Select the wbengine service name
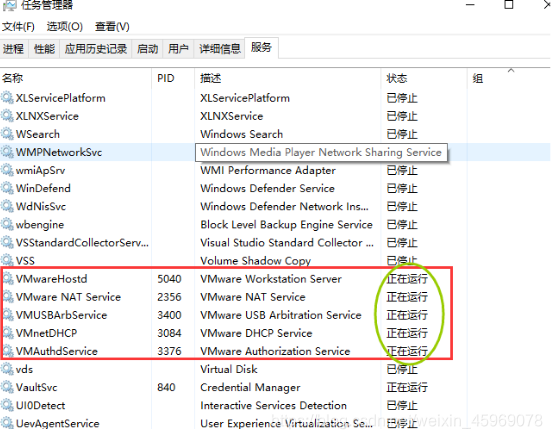The height and width of the screenshot is (439, 552). (40, 225)
